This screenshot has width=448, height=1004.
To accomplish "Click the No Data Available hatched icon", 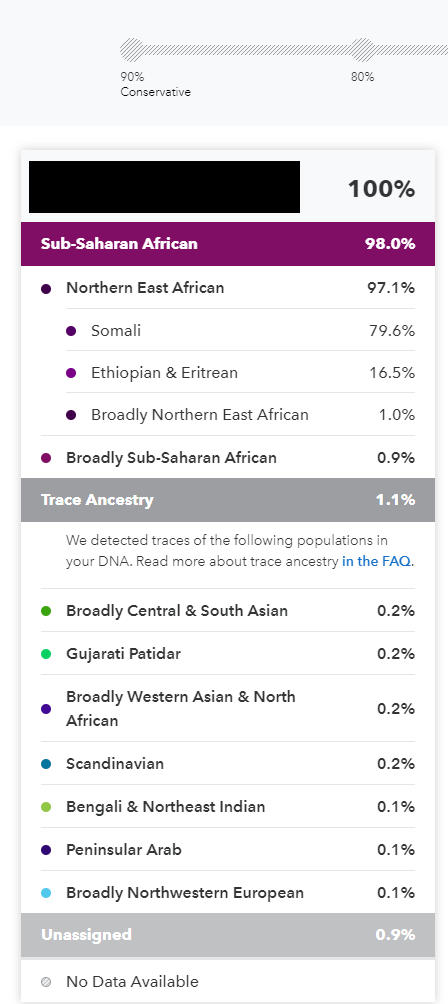I will point(46,982).
